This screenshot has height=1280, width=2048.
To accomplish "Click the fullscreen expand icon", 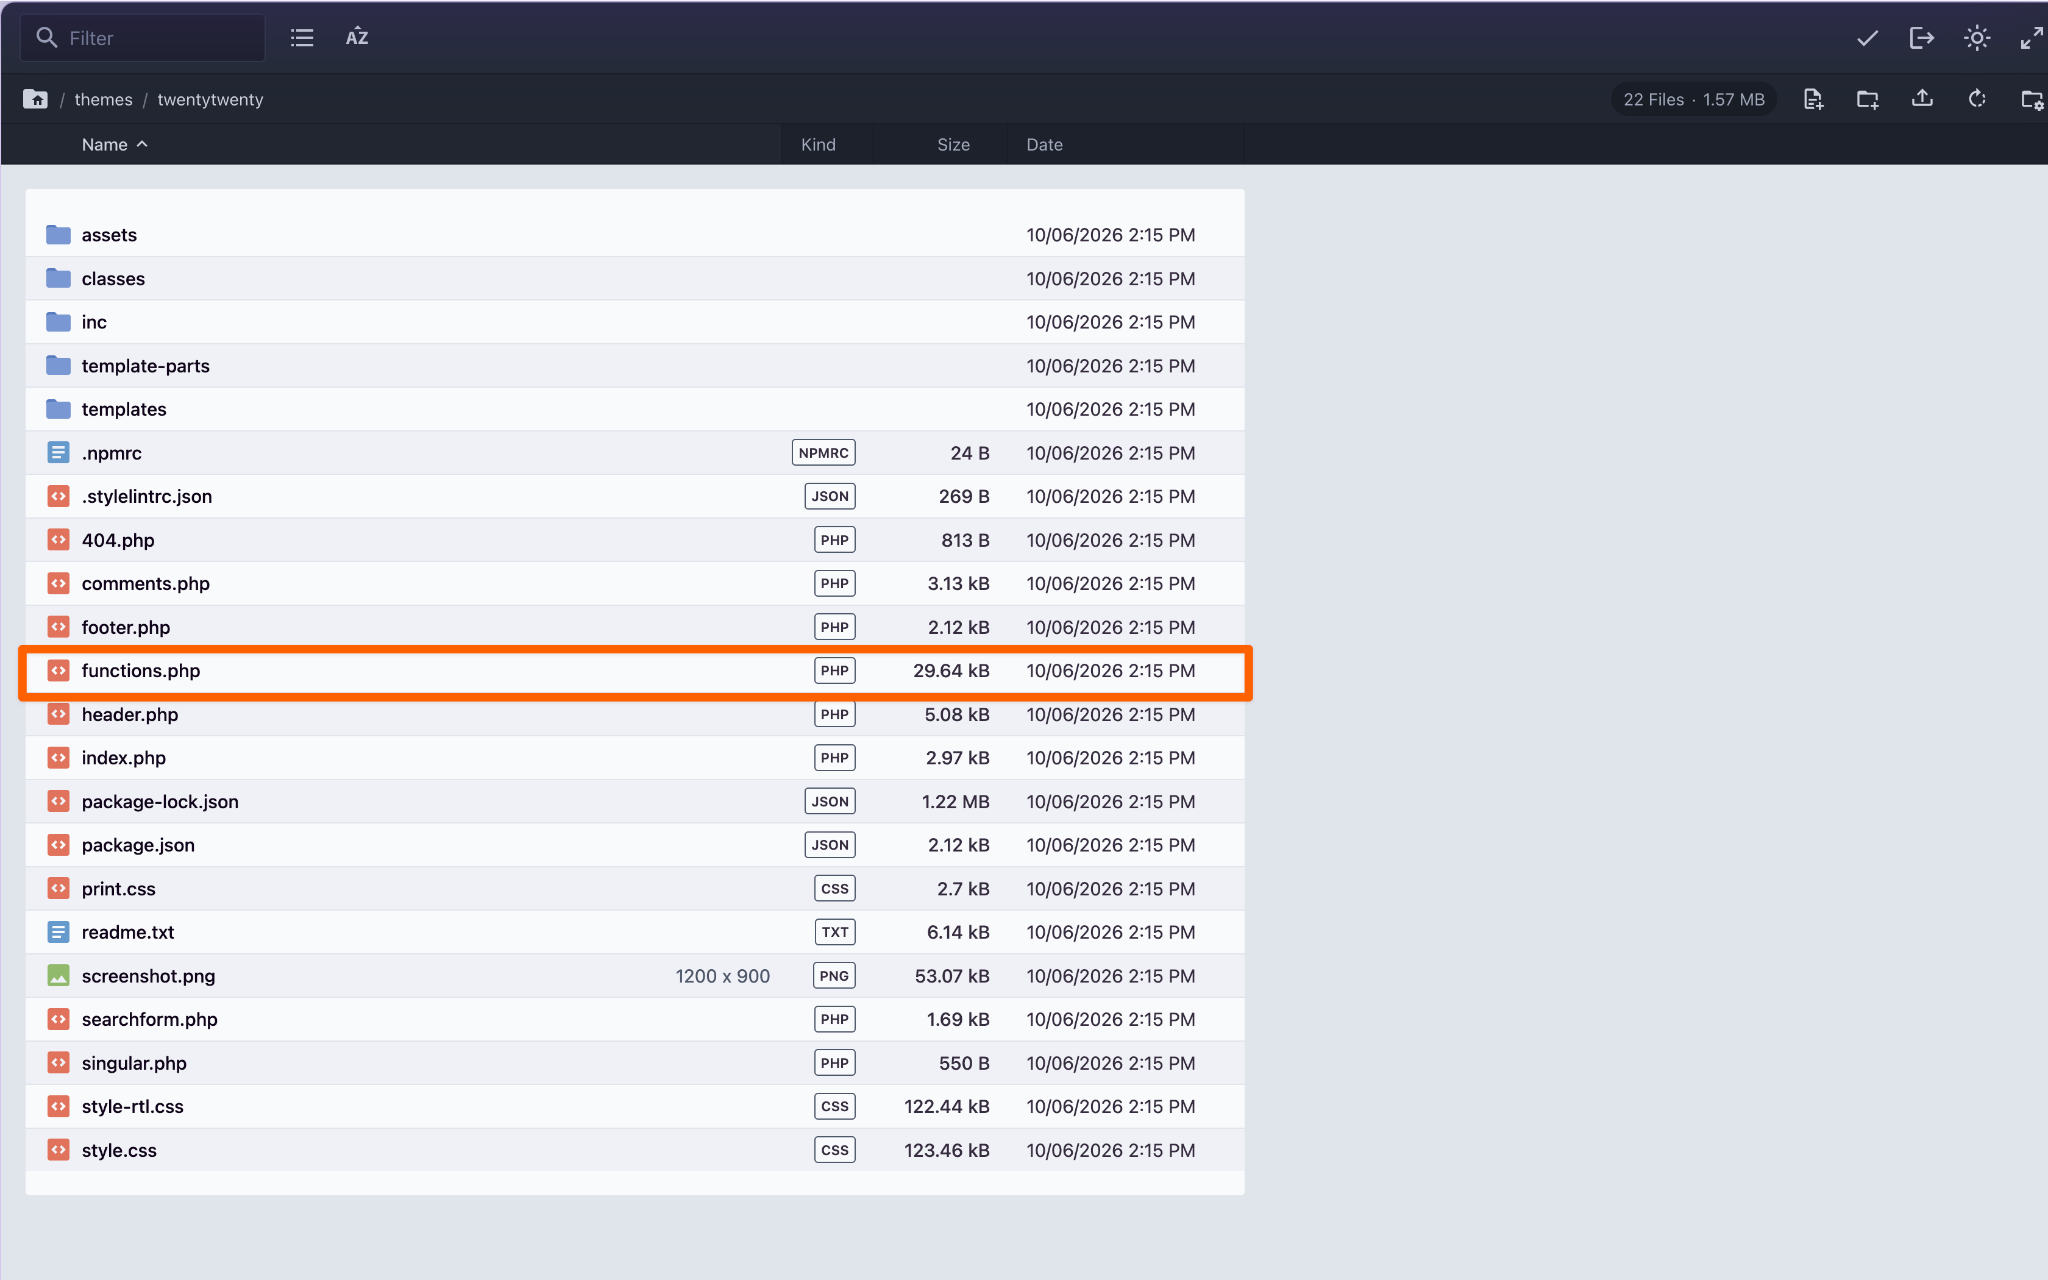I will coord(2031,38).
